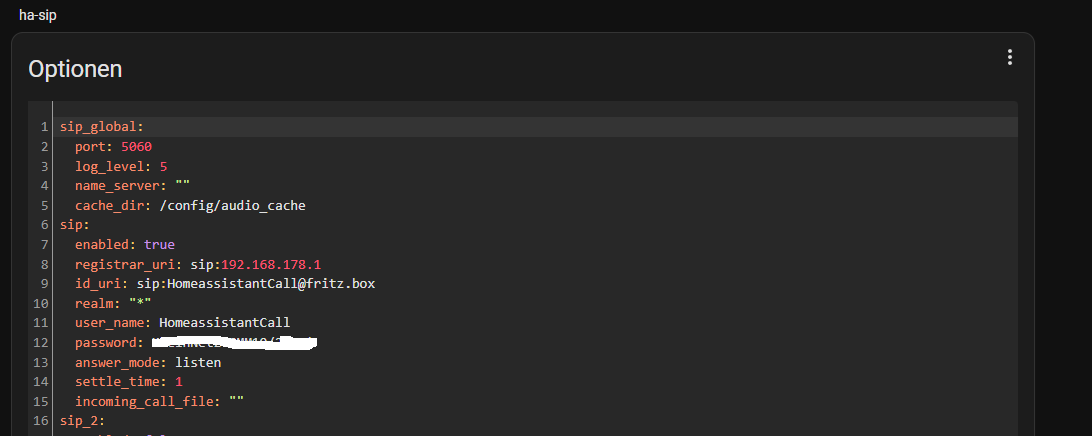Click line number 6 in gutter

45,225
